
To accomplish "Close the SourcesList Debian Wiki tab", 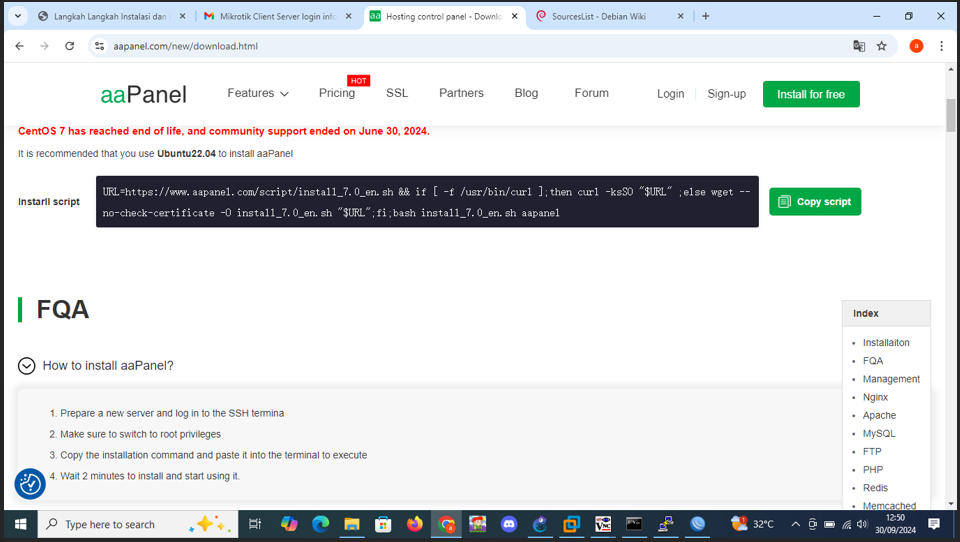I will tap(680, 17).
